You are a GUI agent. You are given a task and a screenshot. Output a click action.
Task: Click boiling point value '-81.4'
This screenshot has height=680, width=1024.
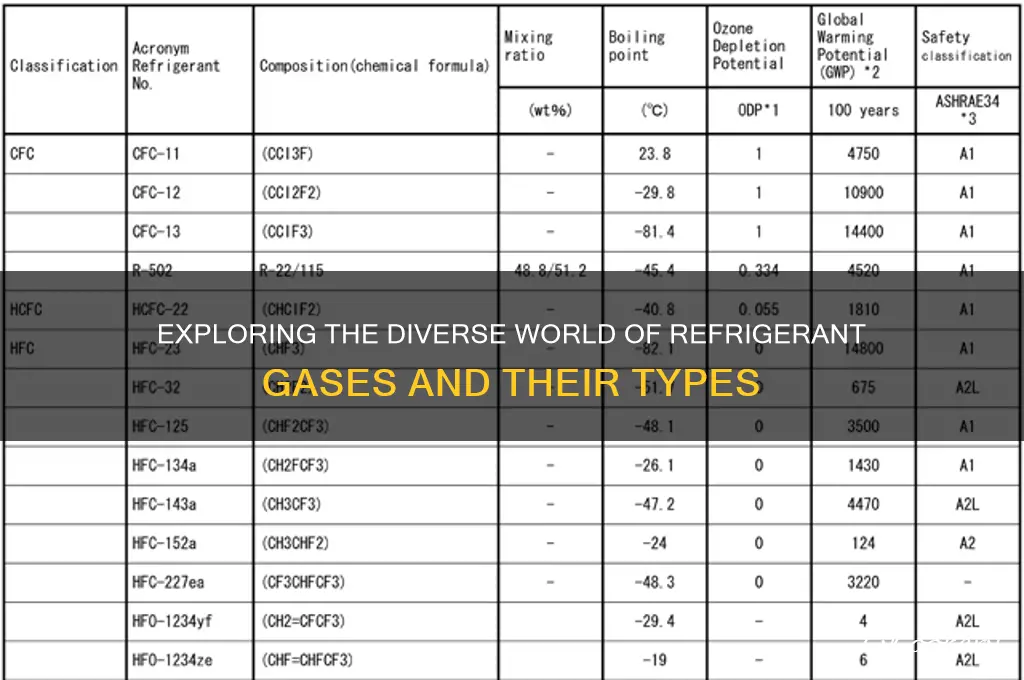coord(654,232)
